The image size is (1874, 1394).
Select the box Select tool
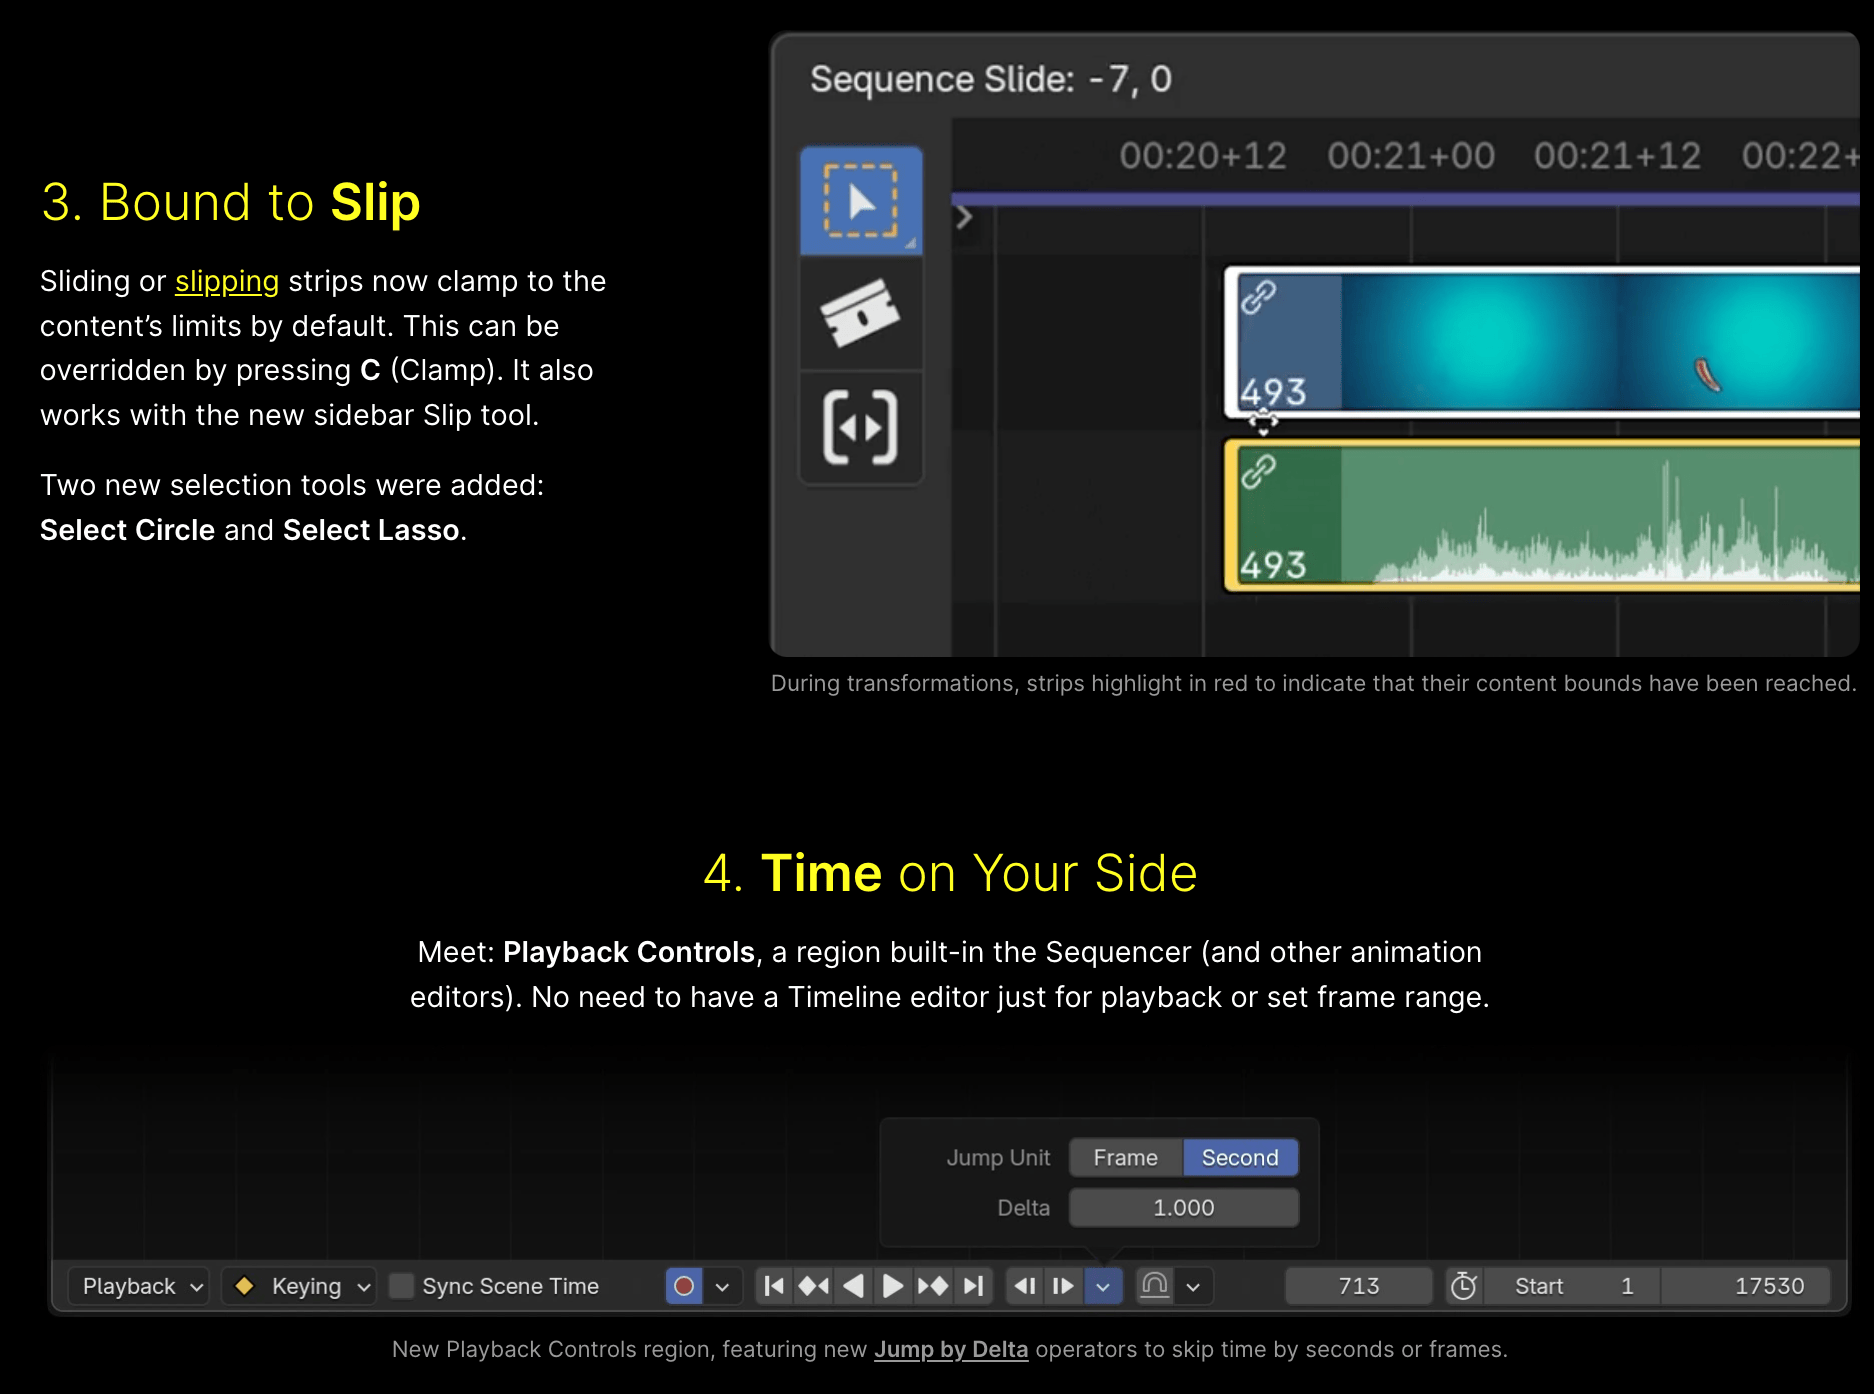coord(860,201)
